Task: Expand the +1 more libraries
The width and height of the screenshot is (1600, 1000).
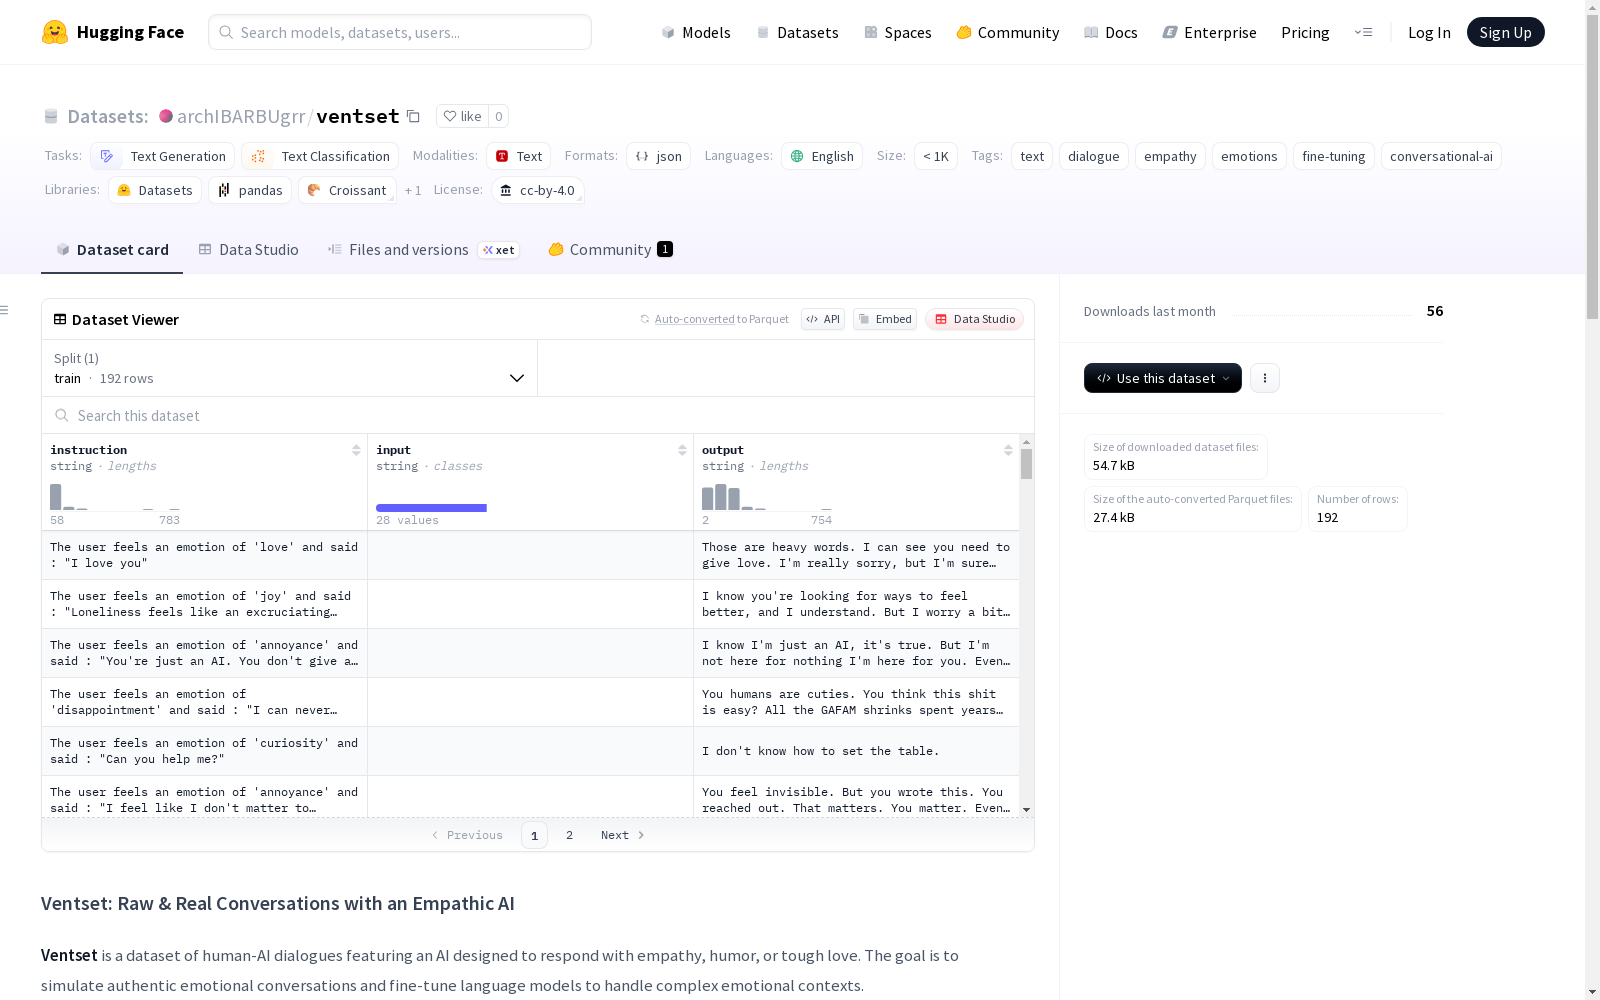Action: [413, 190]
